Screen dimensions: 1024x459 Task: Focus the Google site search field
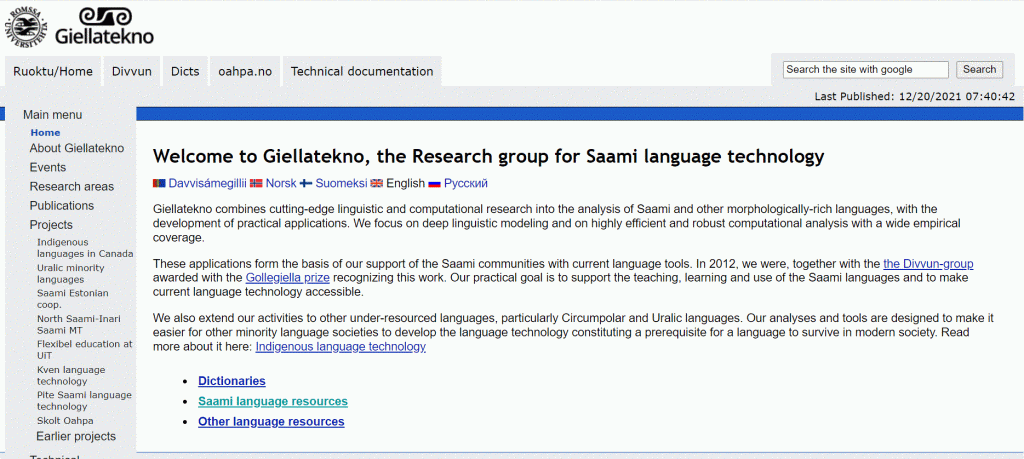click(865, 70)
